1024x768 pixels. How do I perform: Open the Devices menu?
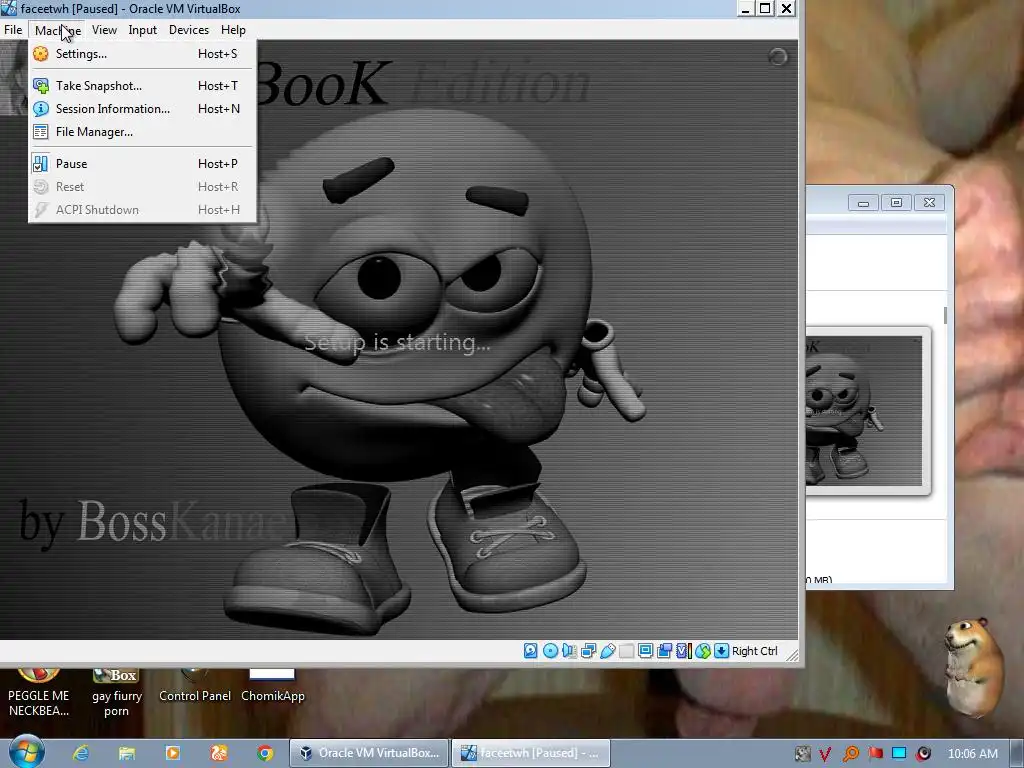pos(189,29)
